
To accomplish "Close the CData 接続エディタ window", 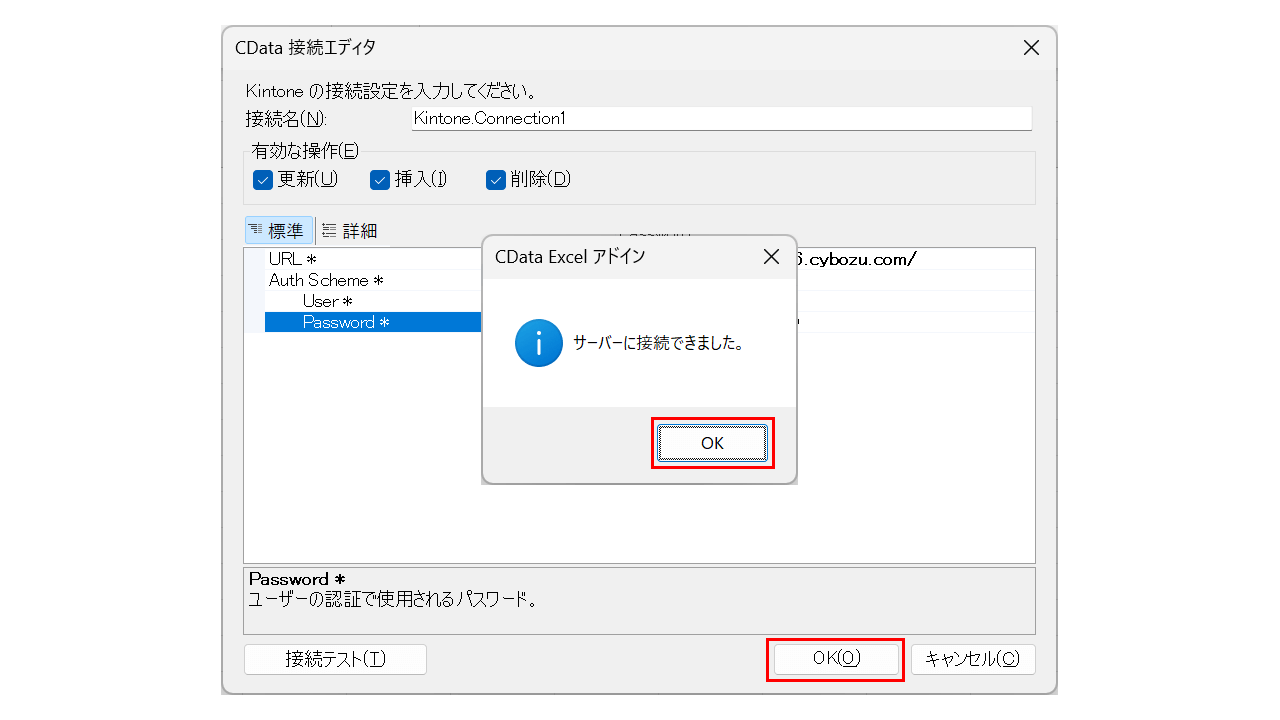I will coord(1031,47).
